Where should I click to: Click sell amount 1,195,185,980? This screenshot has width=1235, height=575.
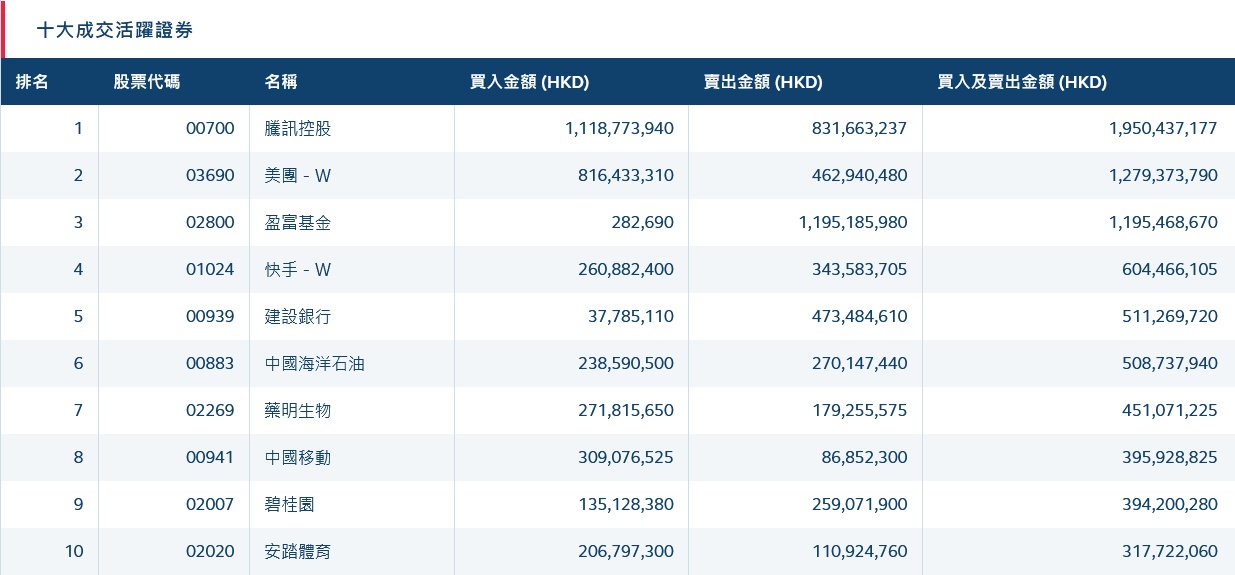click(x=853, y=222)
